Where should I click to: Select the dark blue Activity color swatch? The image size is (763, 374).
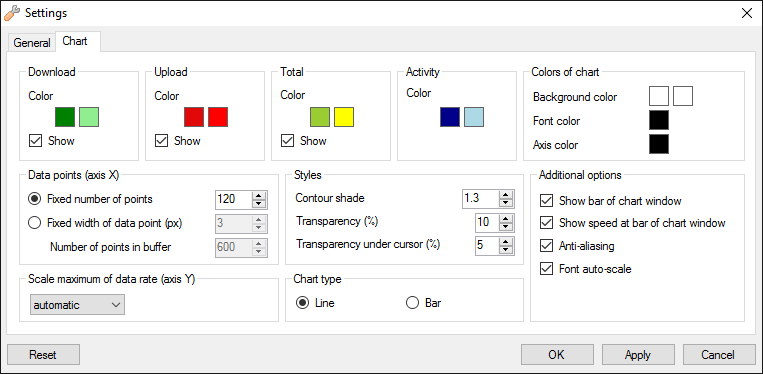450,117
